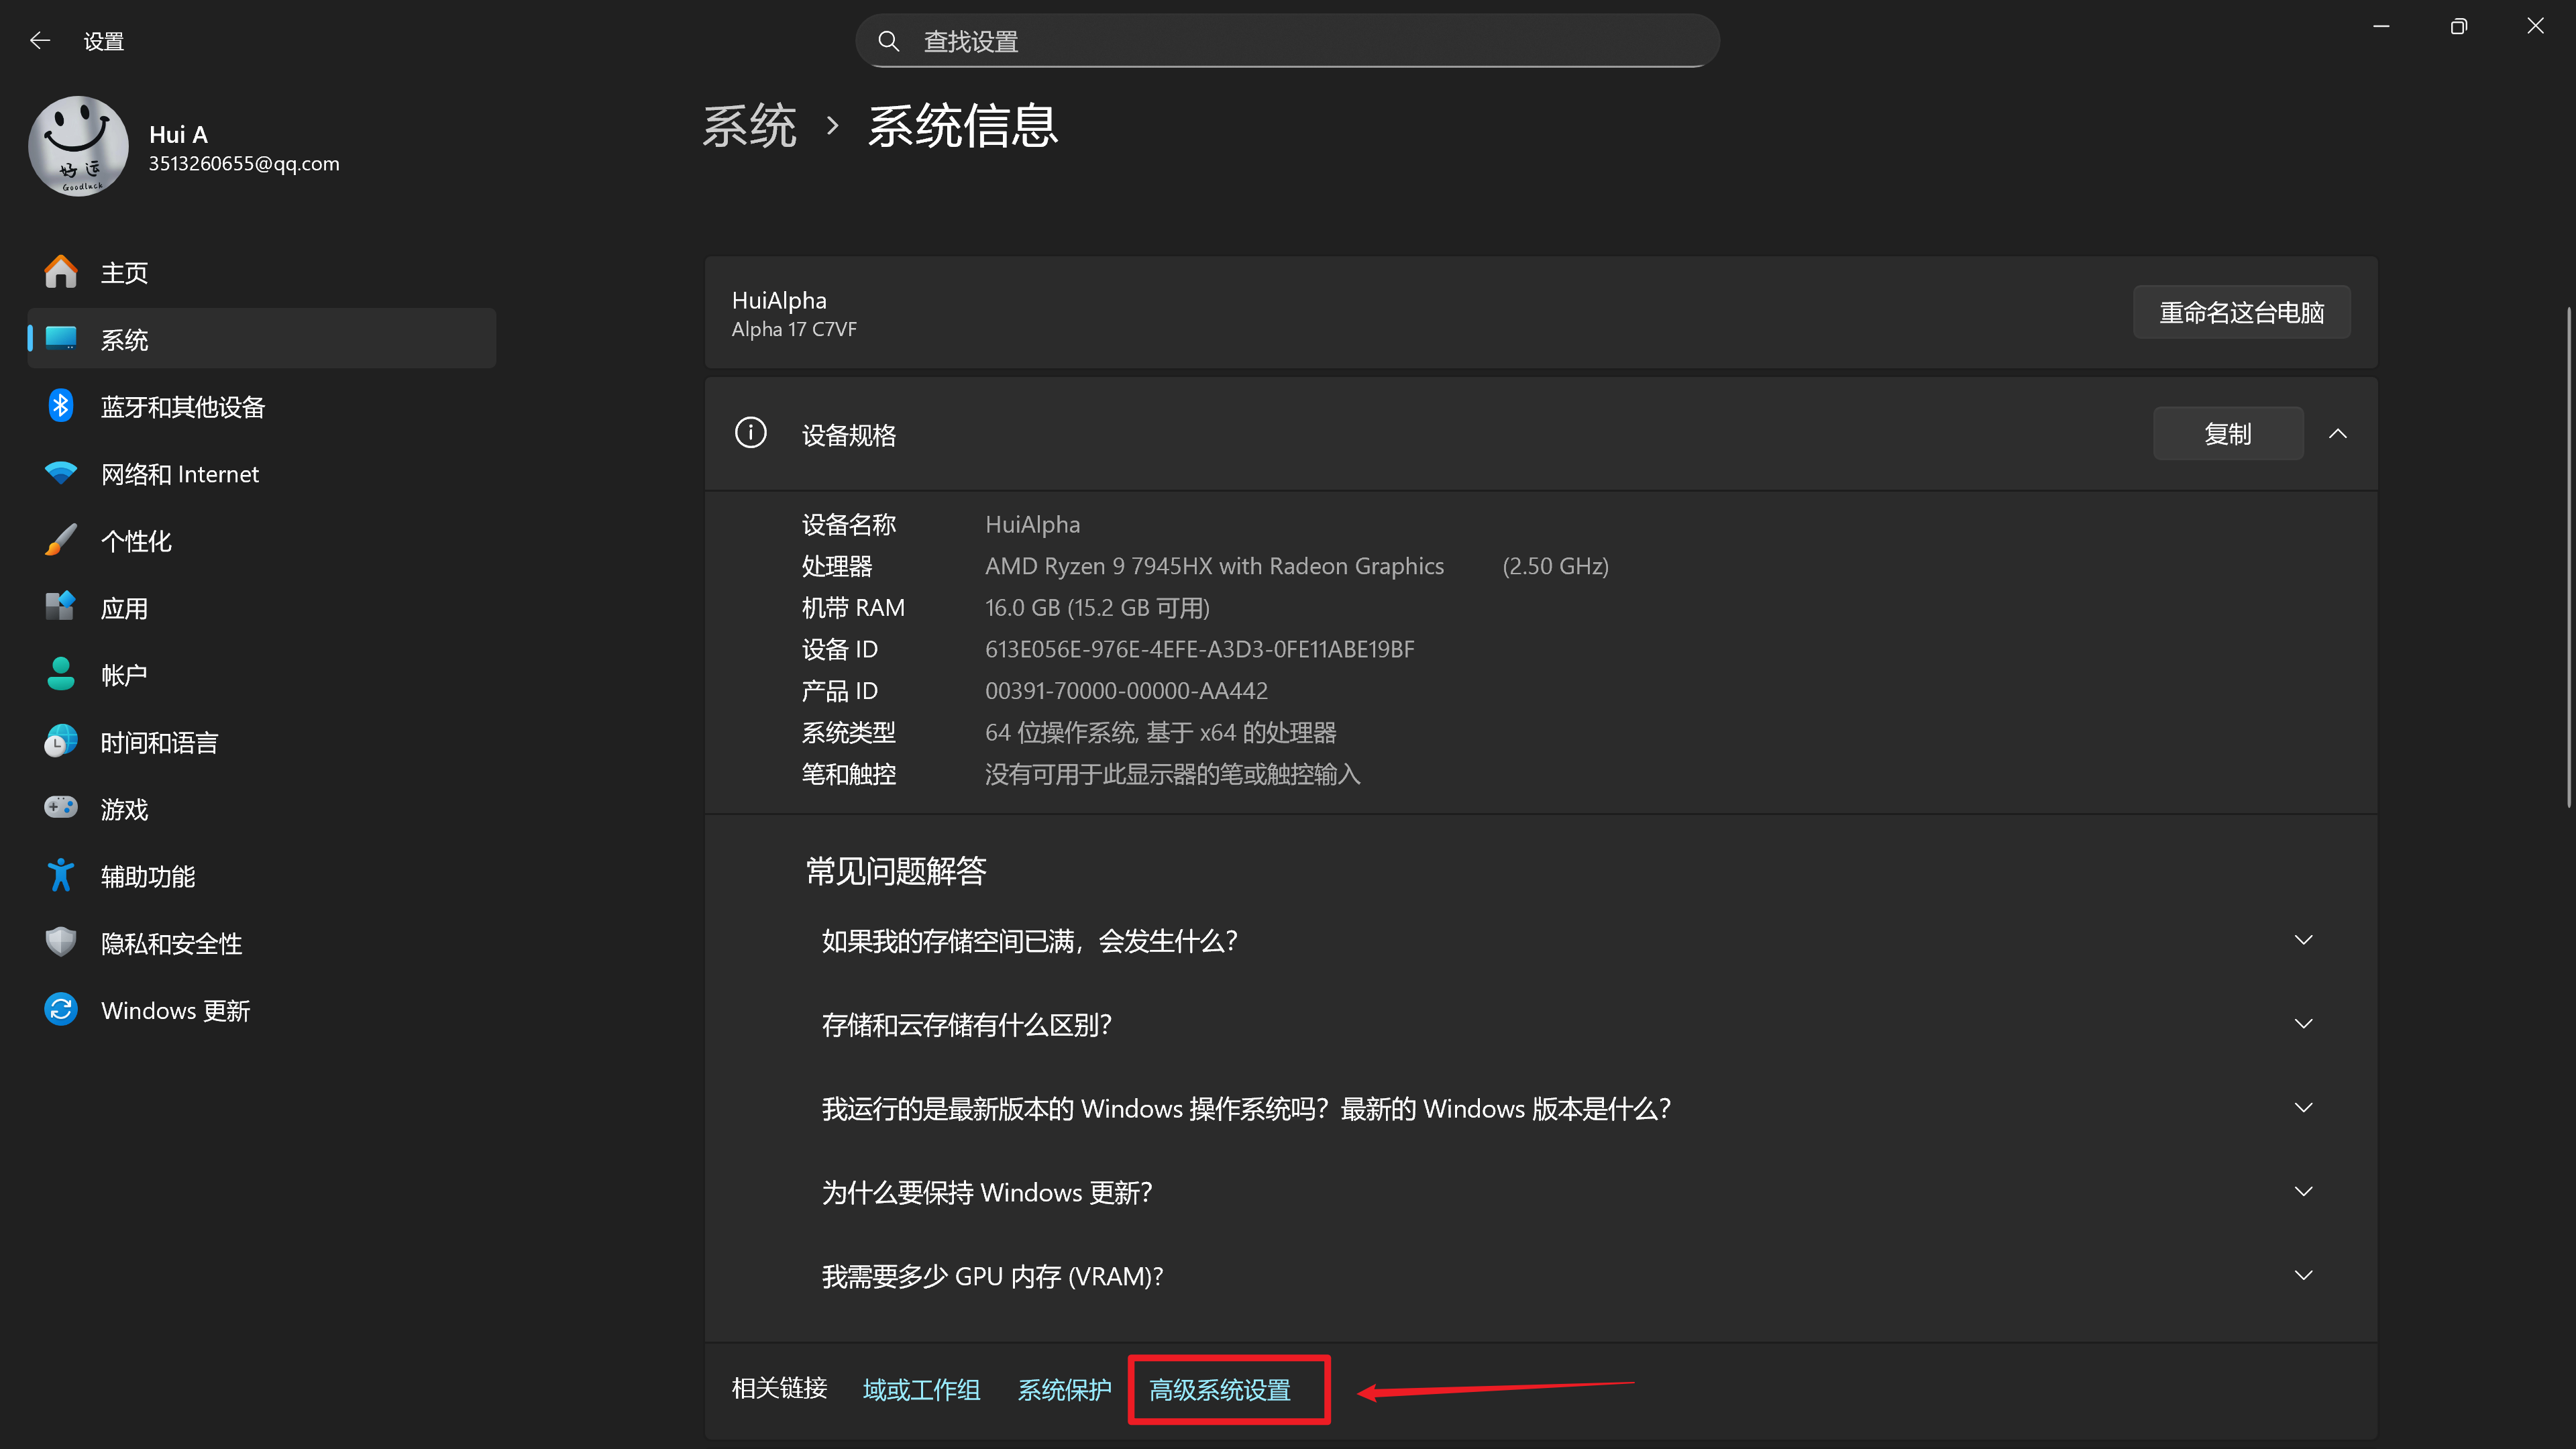Click the Wi-Fi network icon
Screen dimensions: 2576x1449
pyautogui.click(x=61, y=473)
